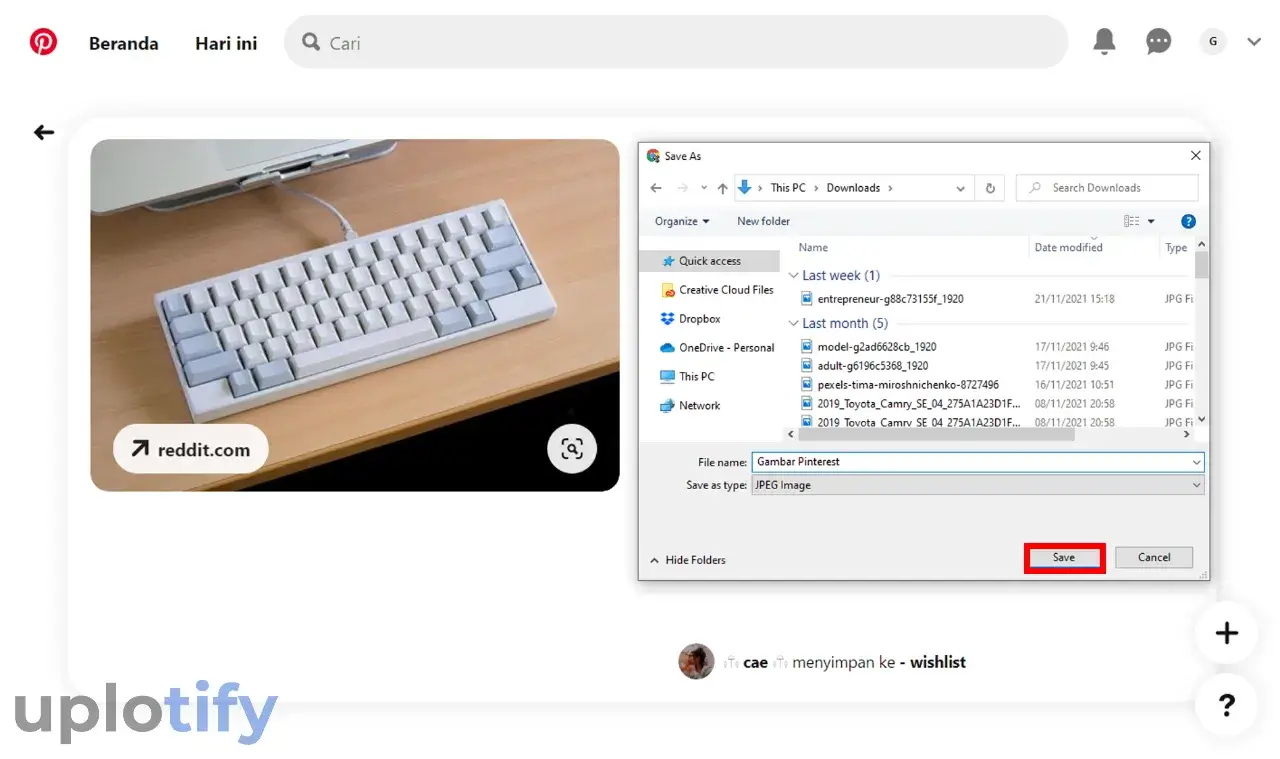Click the visual search lens icon
This screenshot has height=759, width=1280.
pos(572,449)
